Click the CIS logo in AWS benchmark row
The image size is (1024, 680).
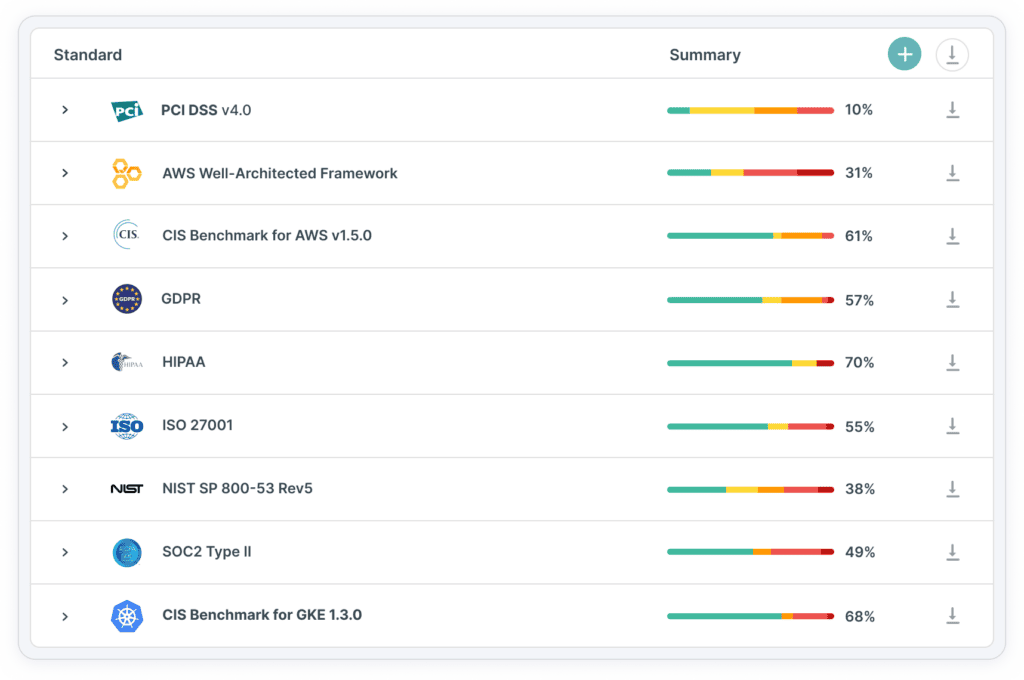click(x=127, y=235)
